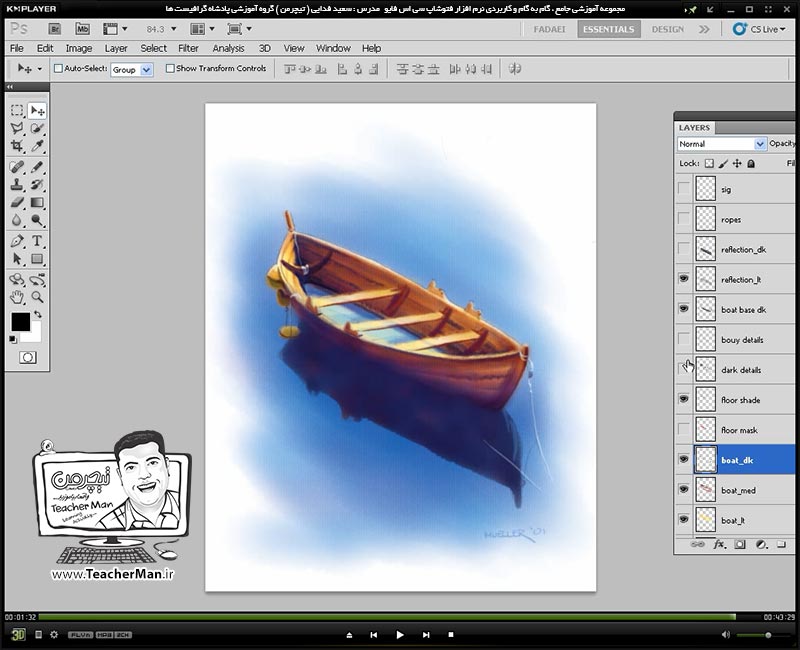This screenshot has height=650, width=800.
Task: Switch to the FADAEI workspace
Action: (x=549, y=29)
